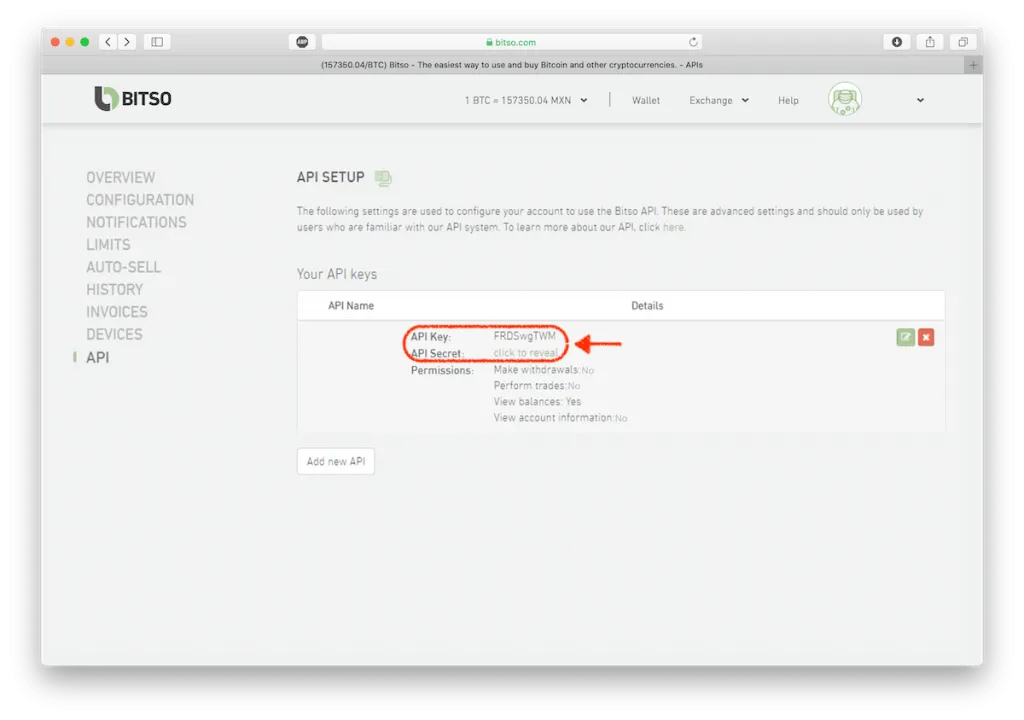Reload the page with refresh icon
Image resolution: width=1024 pixels, height=720 pixels.
point(693,42)
